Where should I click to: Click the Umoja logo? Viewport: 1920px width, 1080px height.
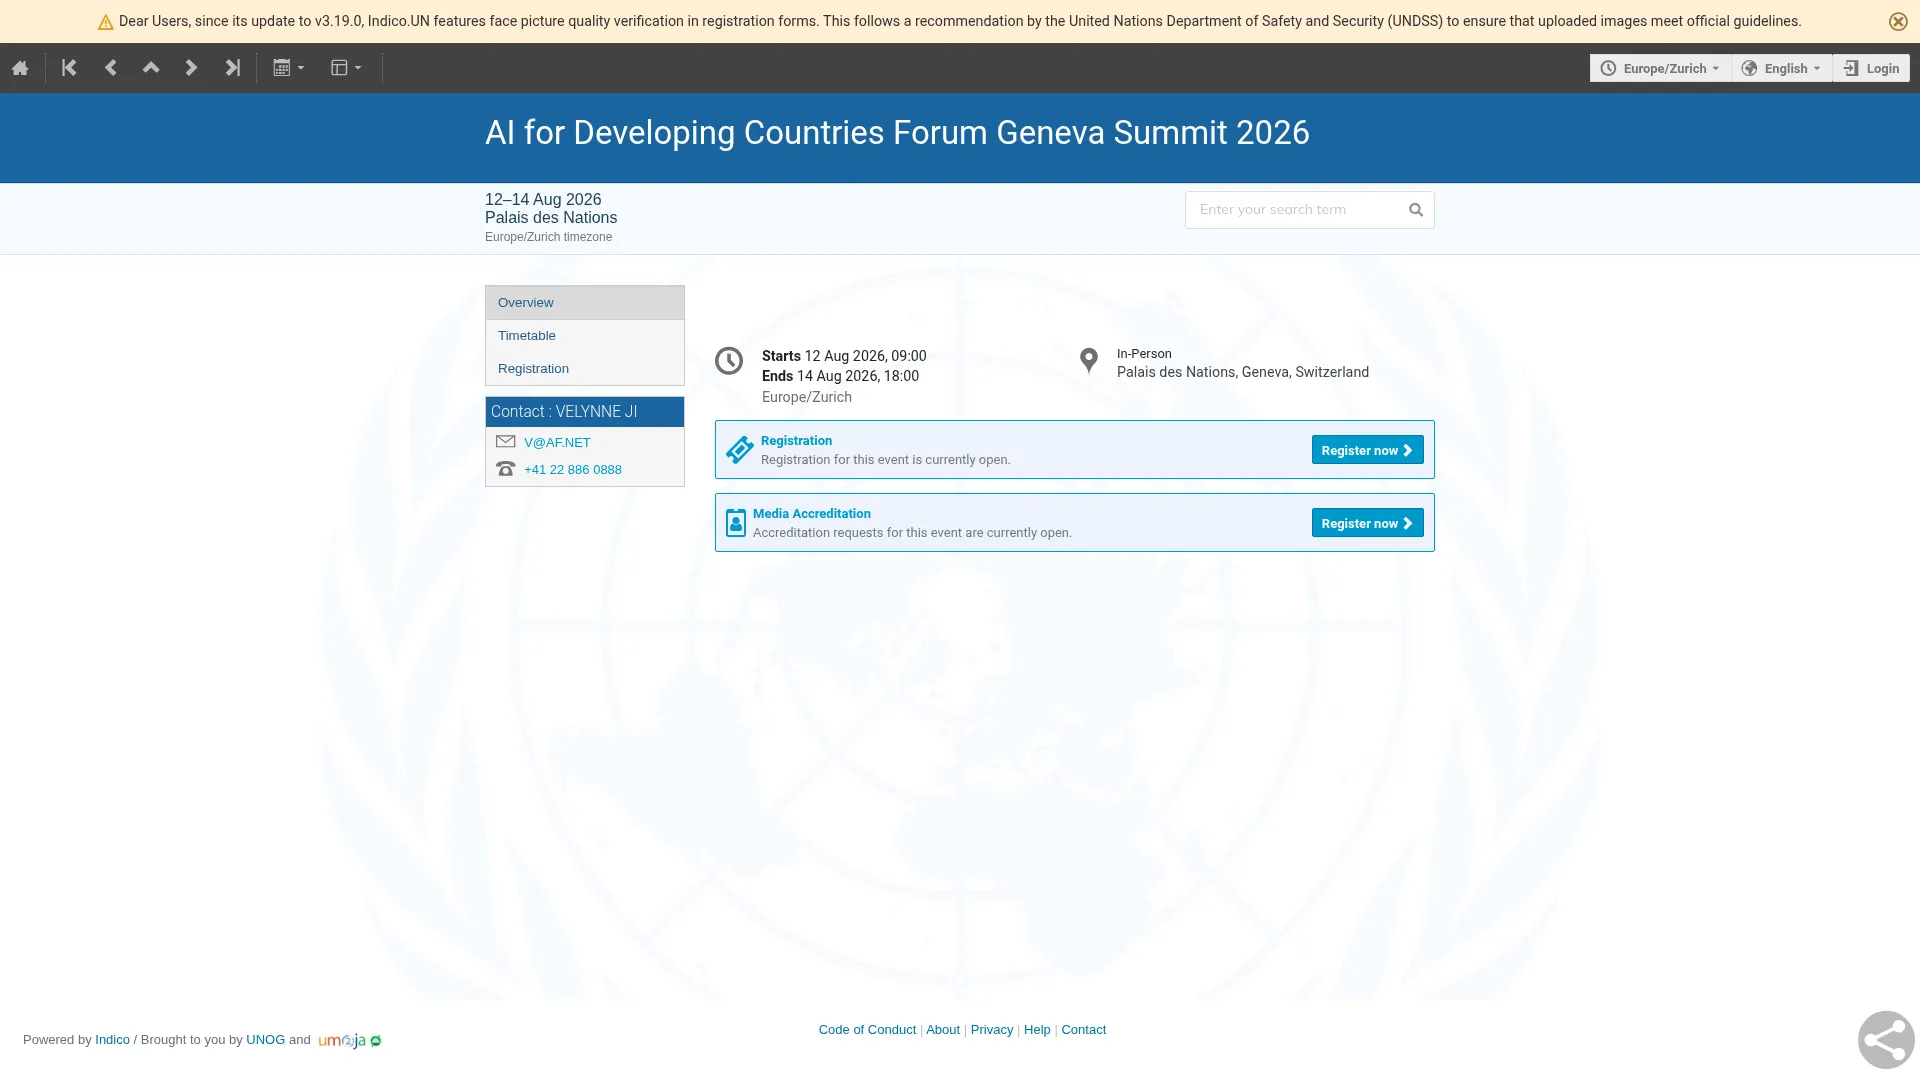[349, 1041]
